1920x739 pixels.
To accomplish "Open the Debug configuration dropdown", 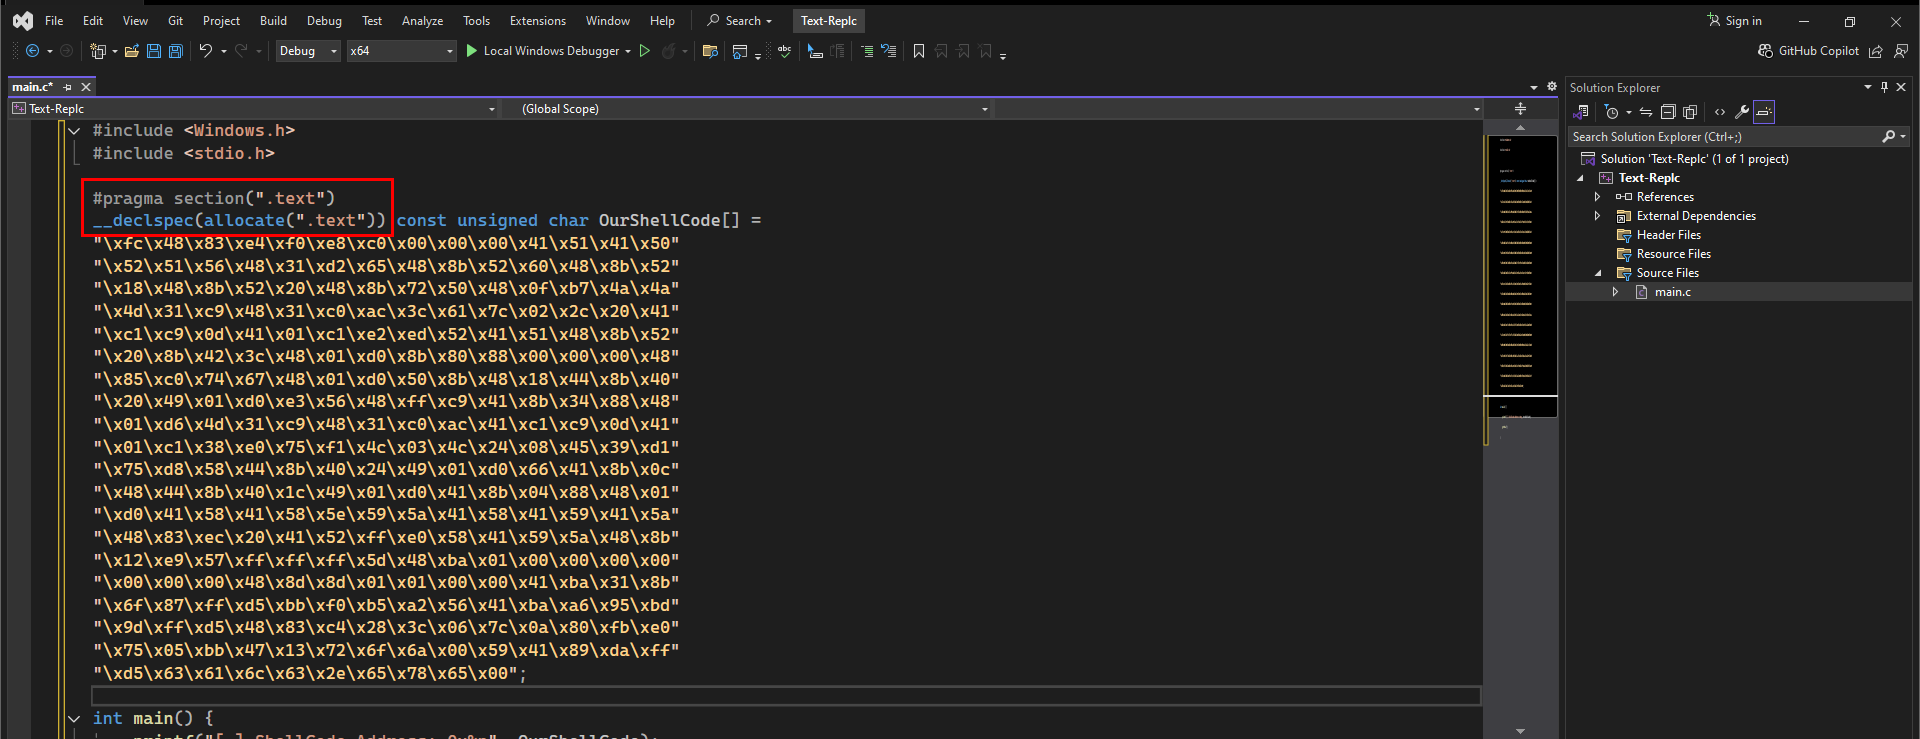I will coord(308,51).
